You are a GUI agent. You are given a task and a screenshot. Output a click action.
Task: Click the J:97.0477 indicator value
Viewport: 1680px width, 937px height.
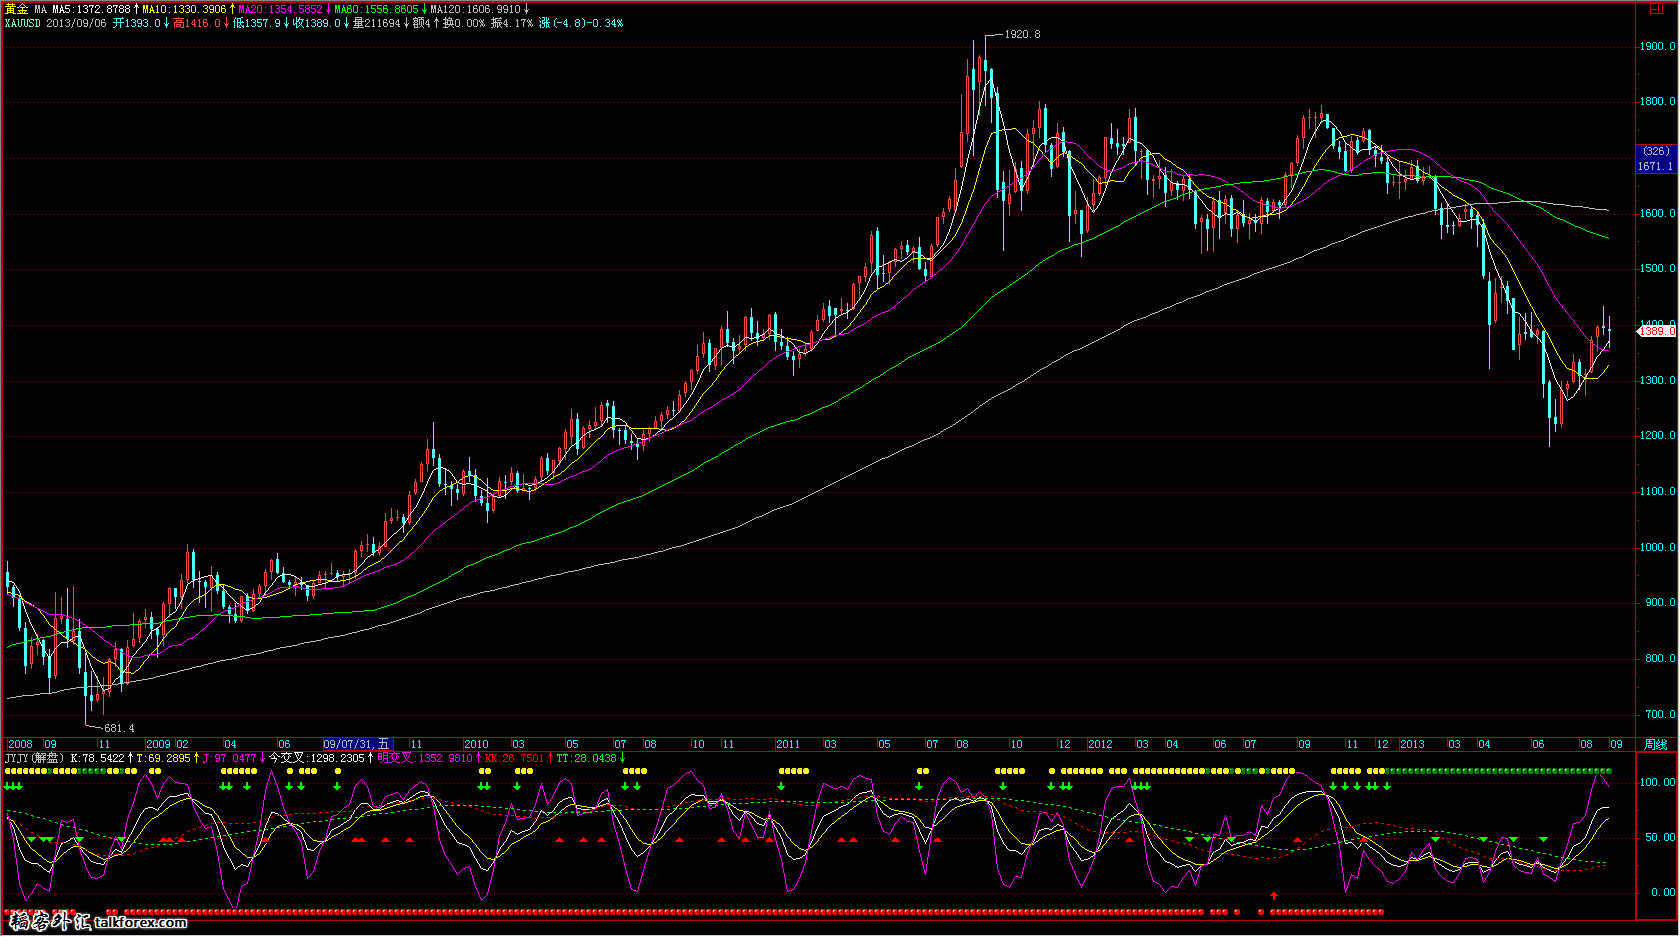pyautogui.click(x=229, y=758)
